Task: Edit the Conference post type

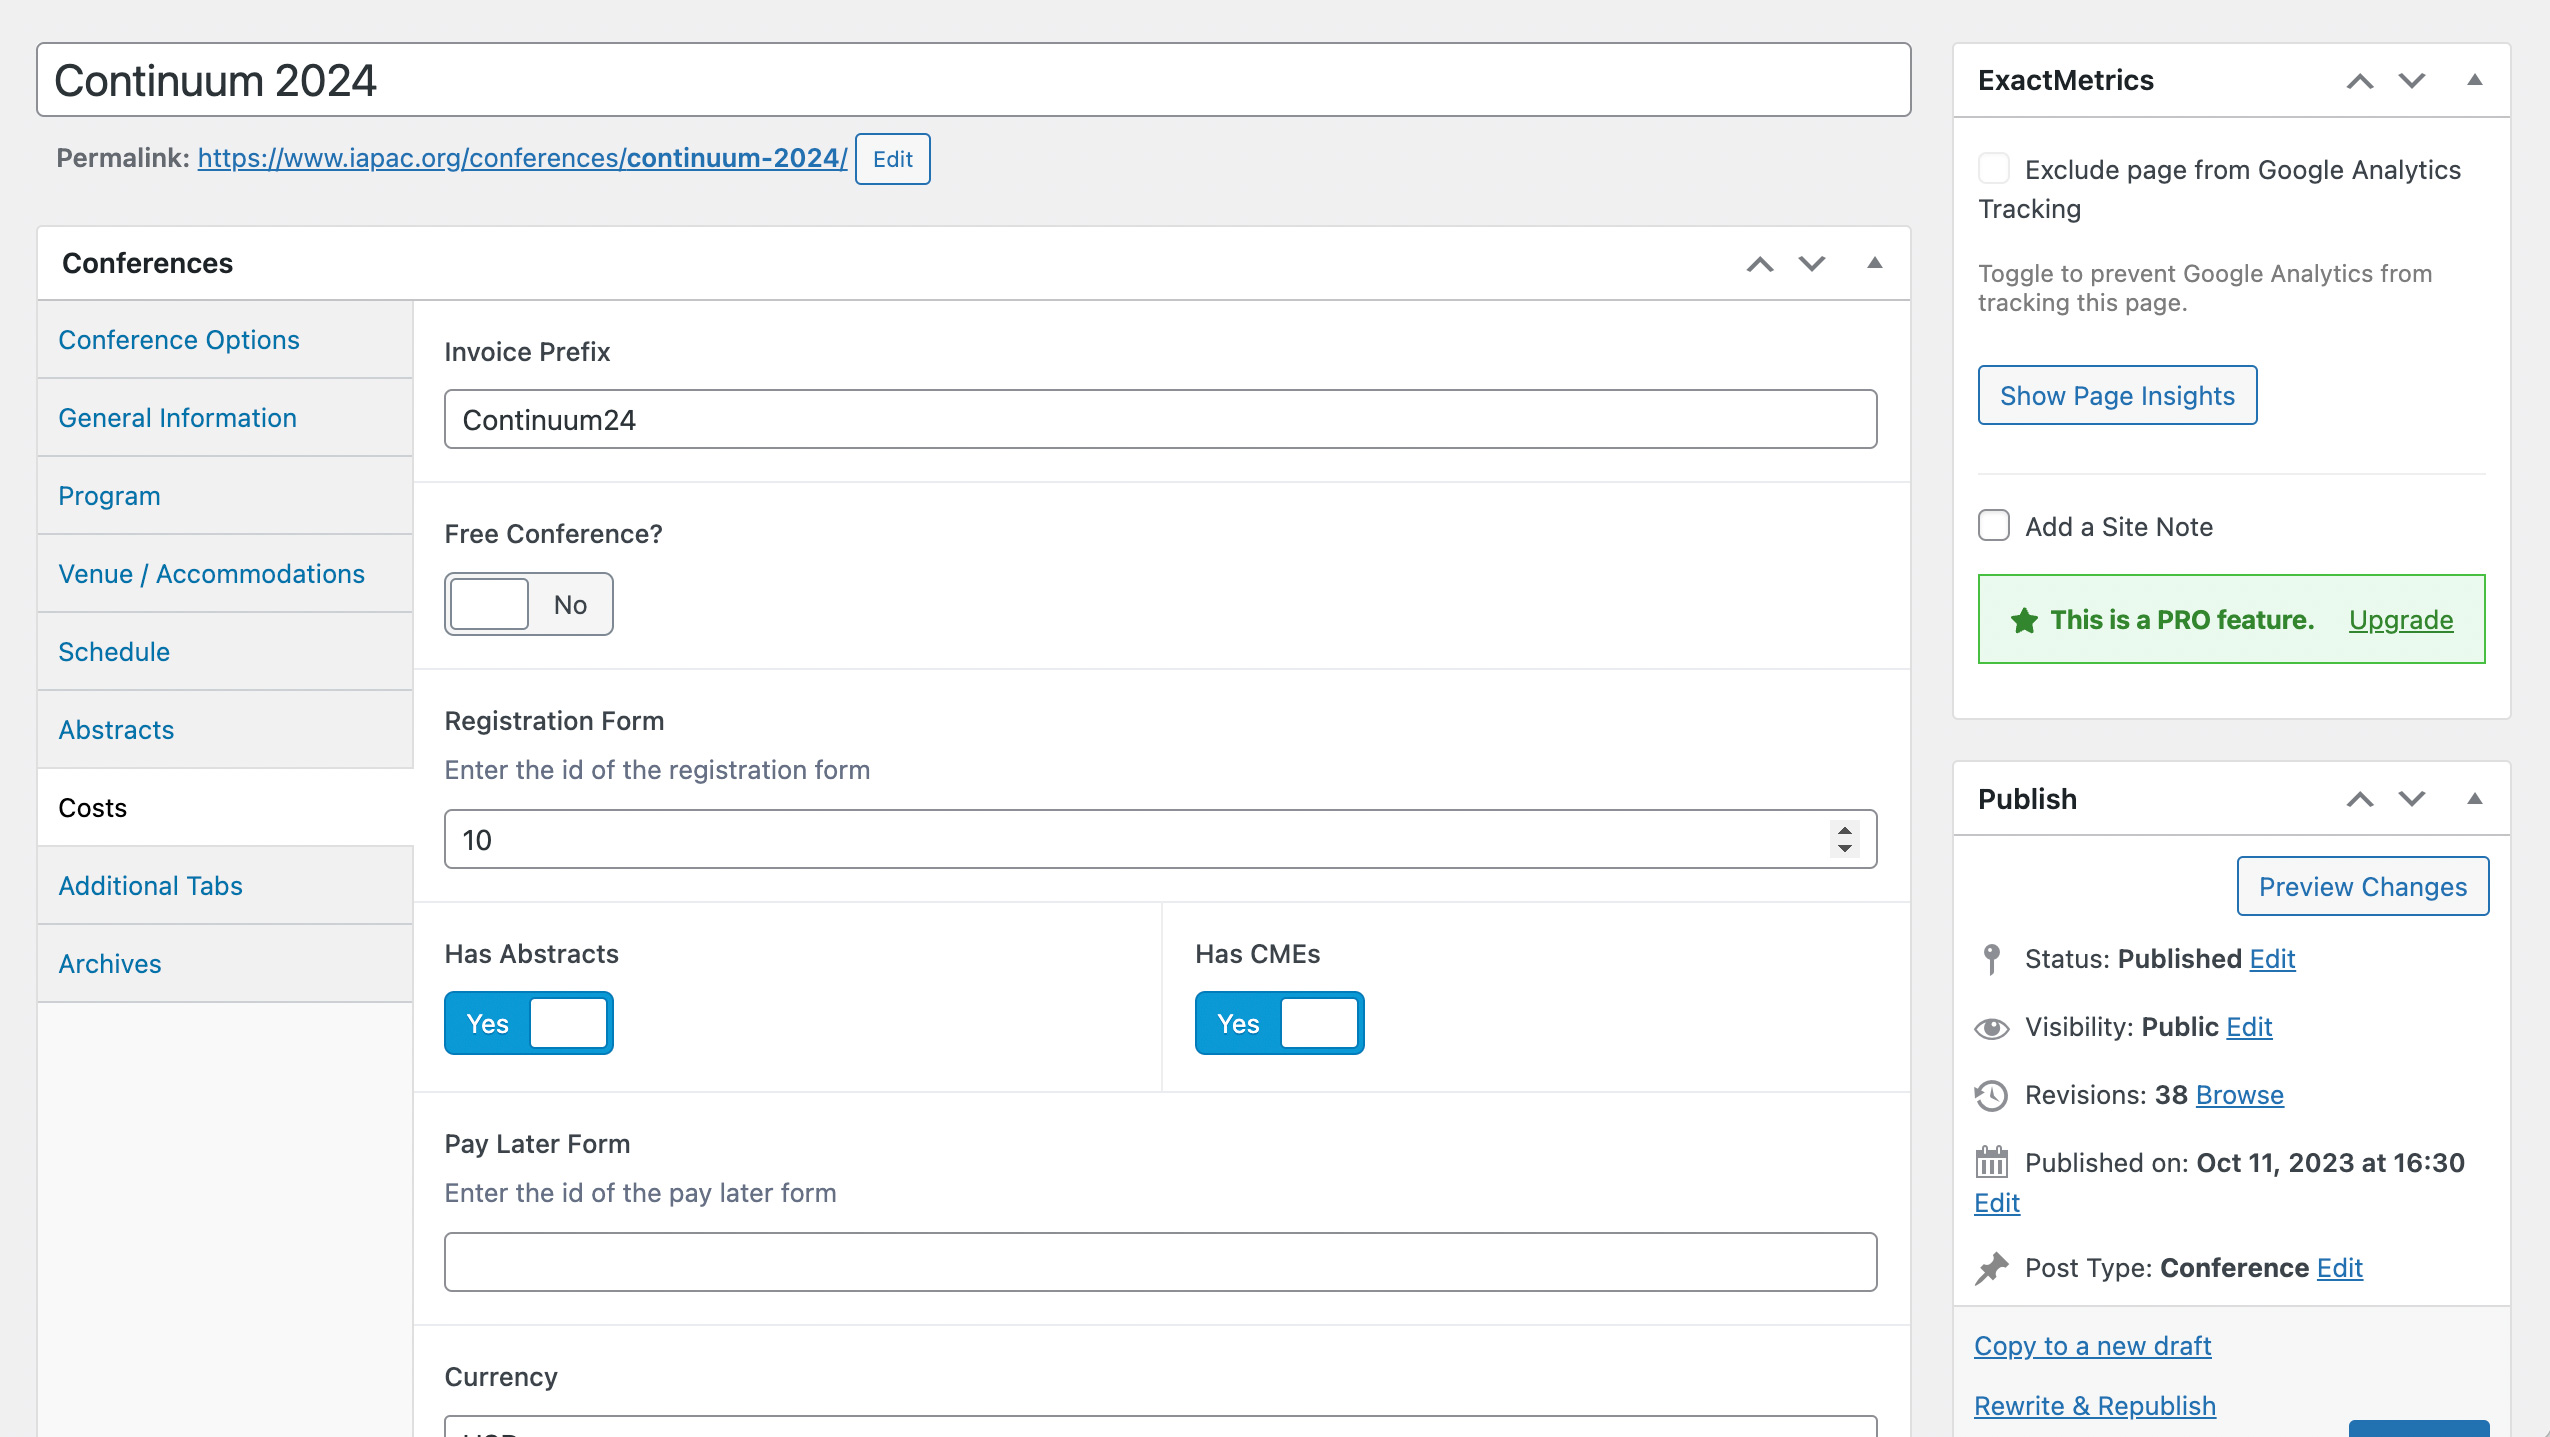Action: click(2340, 1268)
